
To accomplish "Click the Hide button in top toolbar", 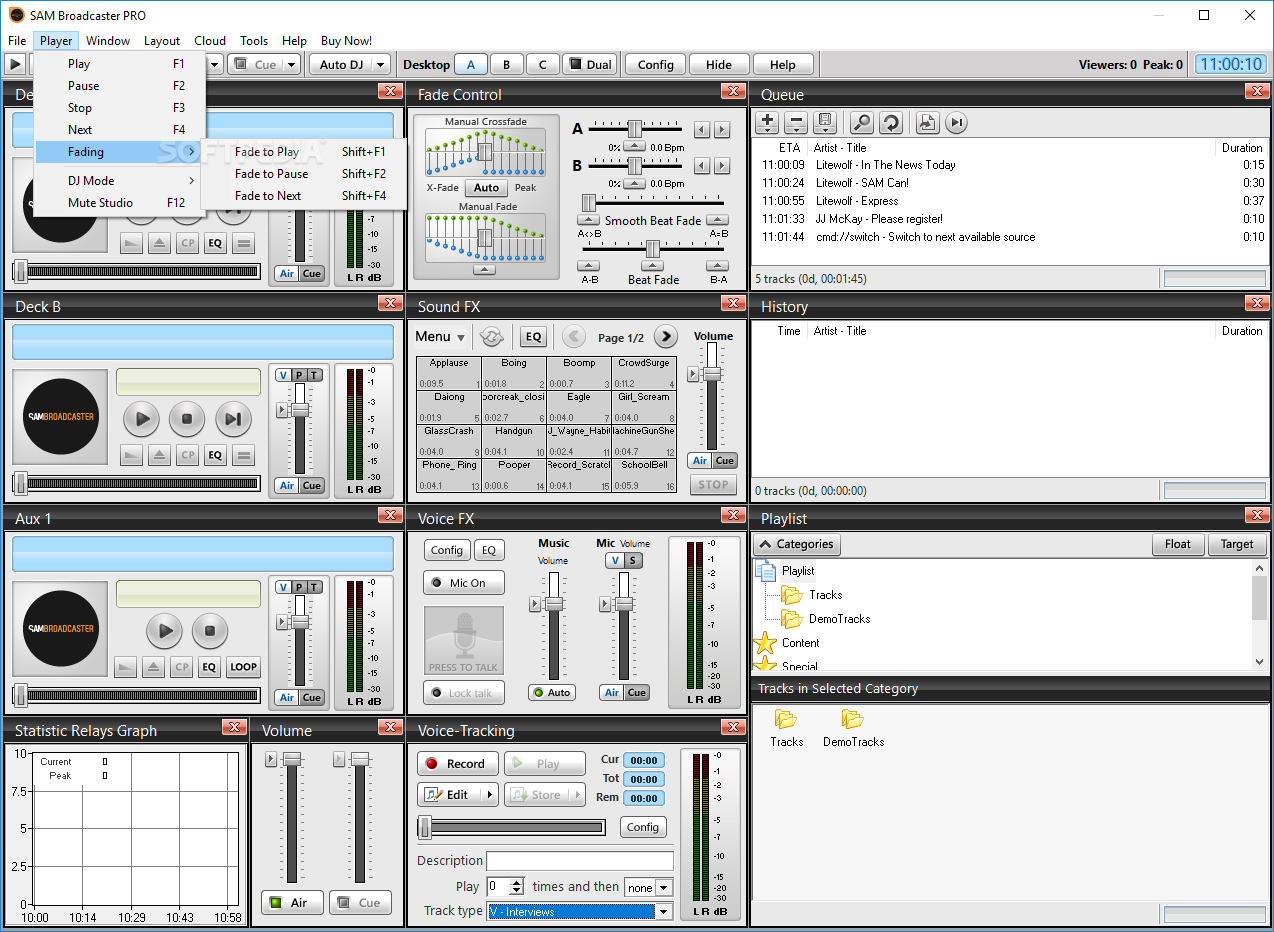I will pos(719,64).
